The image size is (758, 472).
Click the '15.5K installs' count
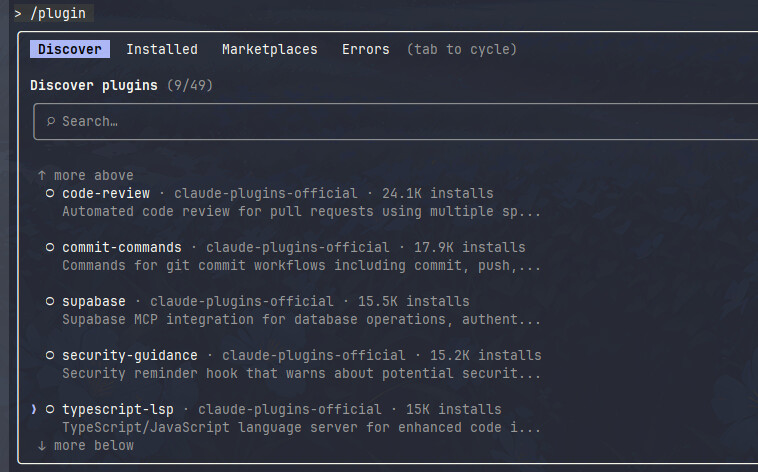(413, 301)
